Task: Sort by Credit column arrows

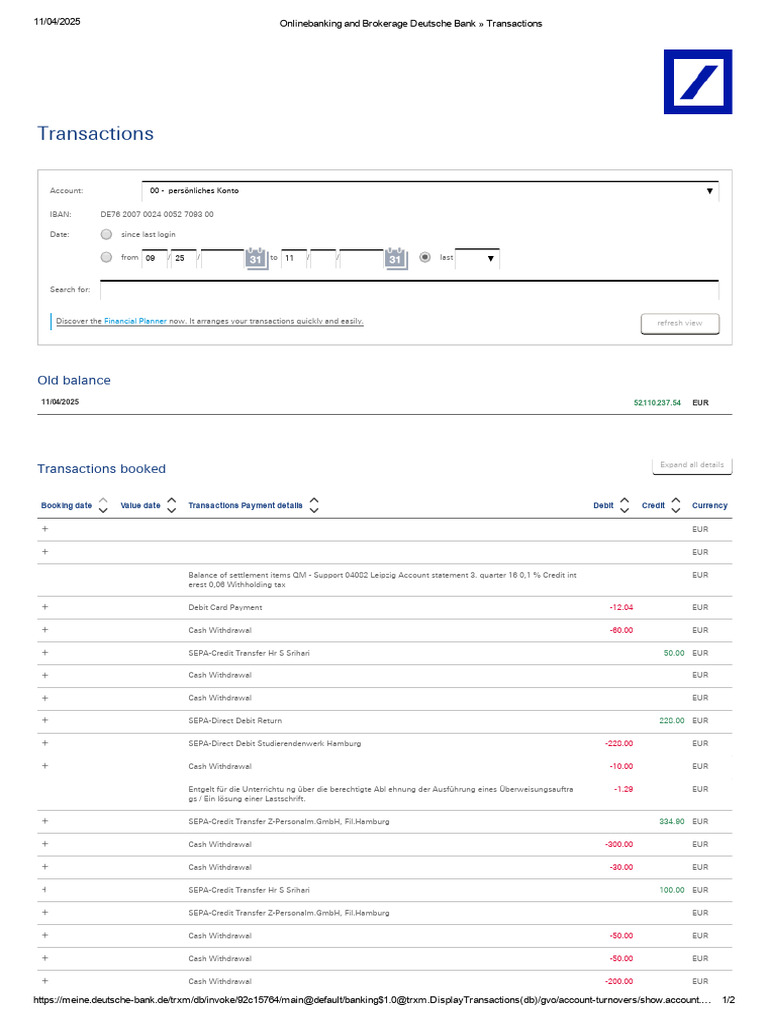Action: point(676,505)
